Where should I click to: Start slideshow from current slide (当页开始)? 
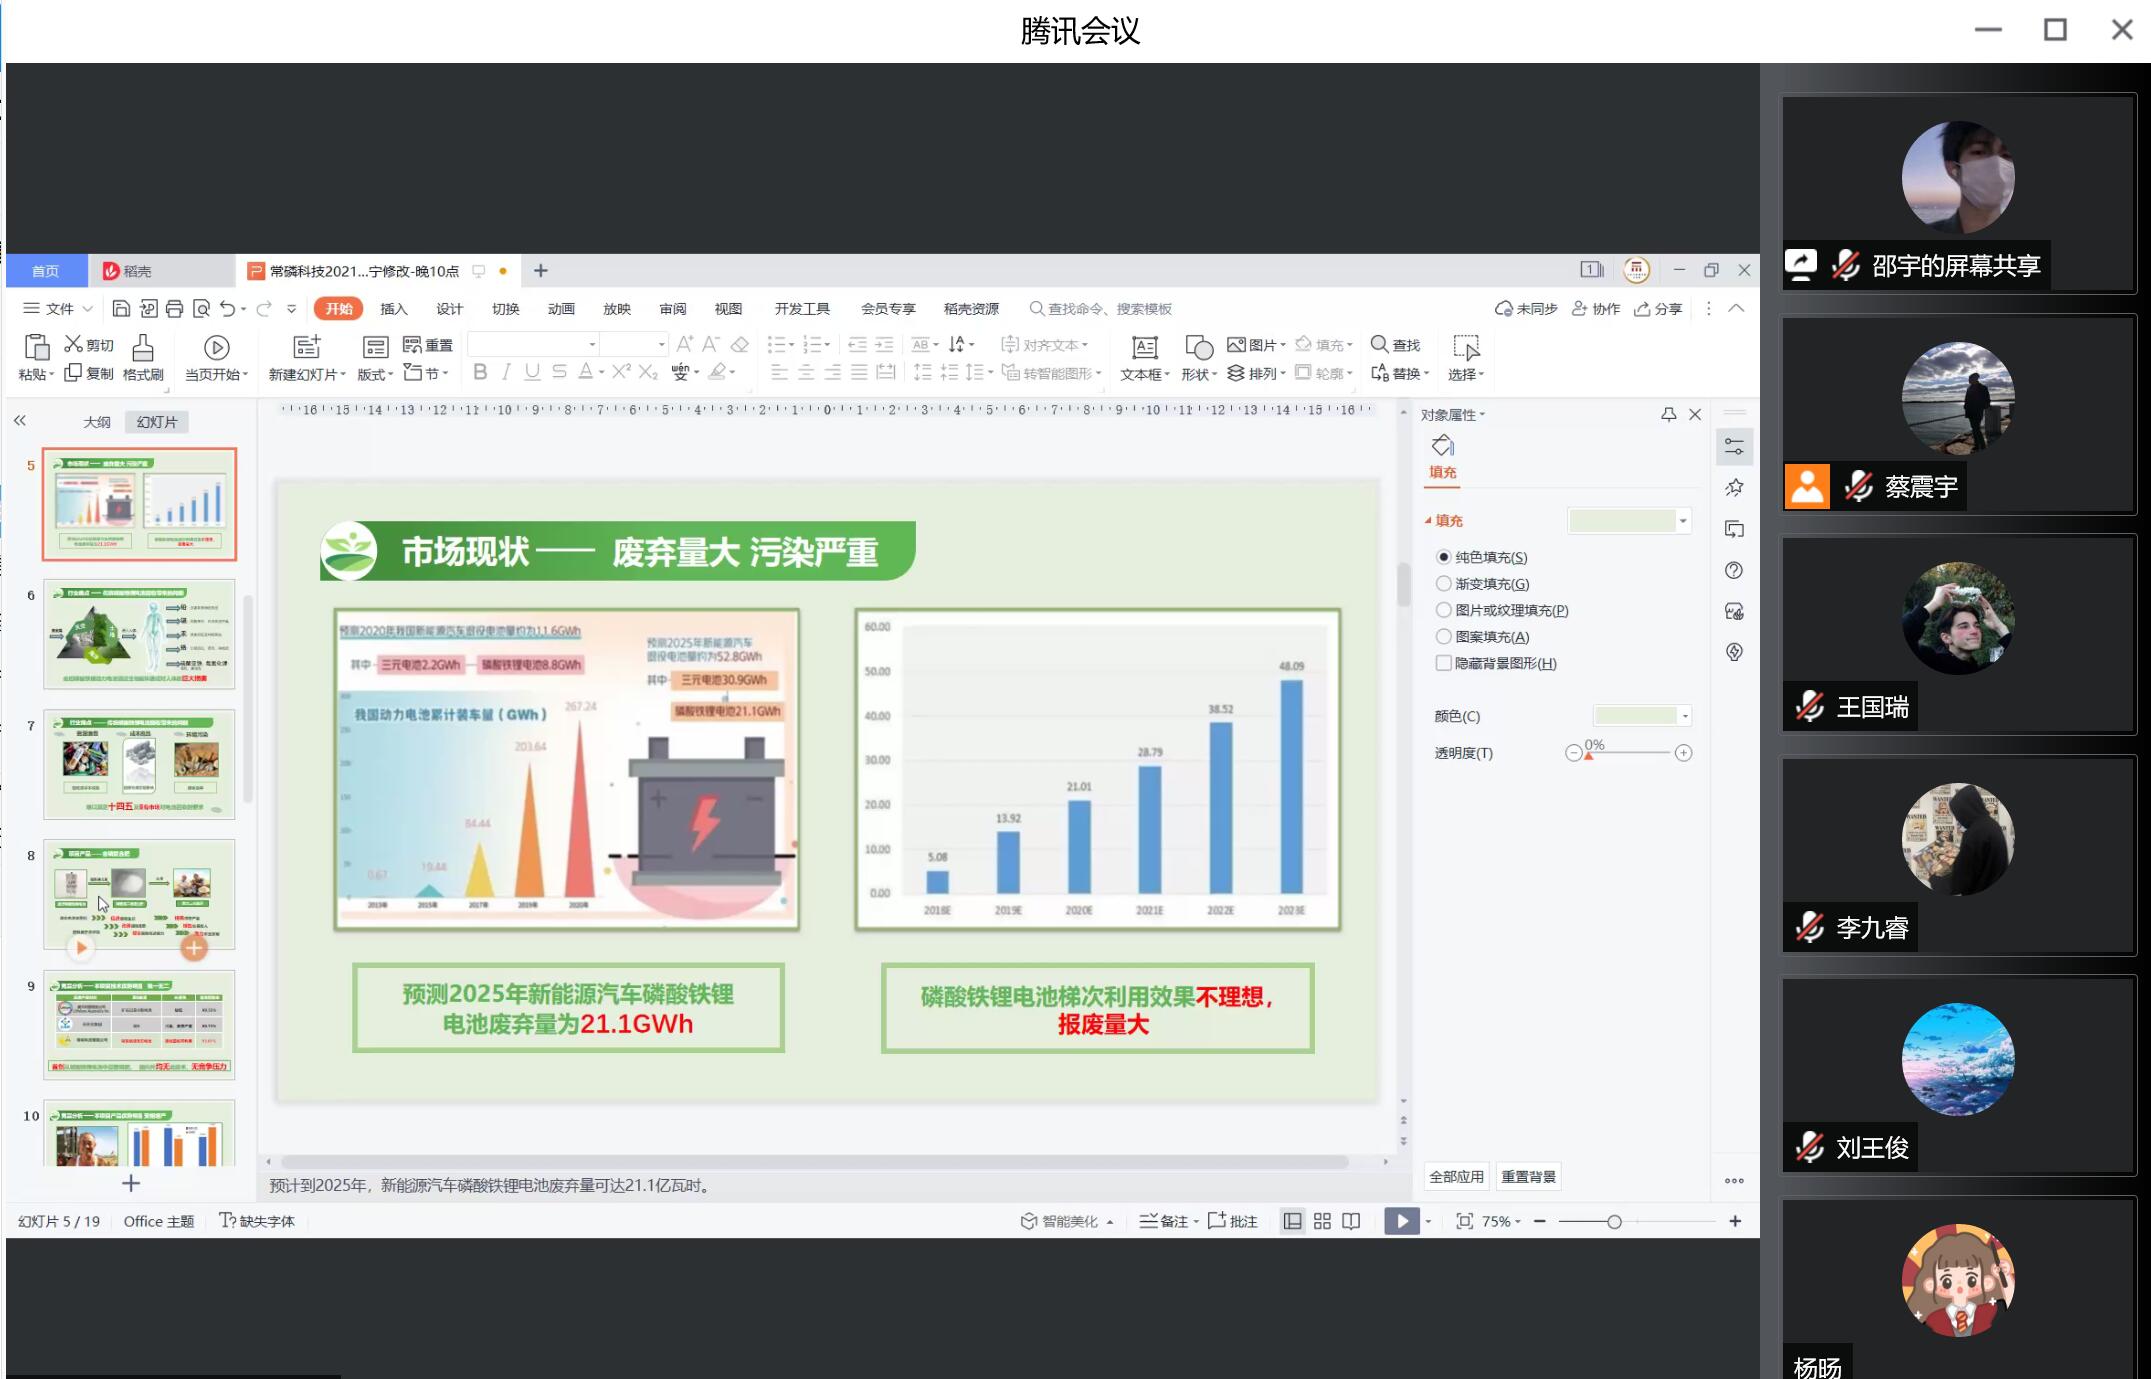pos(216,348)
